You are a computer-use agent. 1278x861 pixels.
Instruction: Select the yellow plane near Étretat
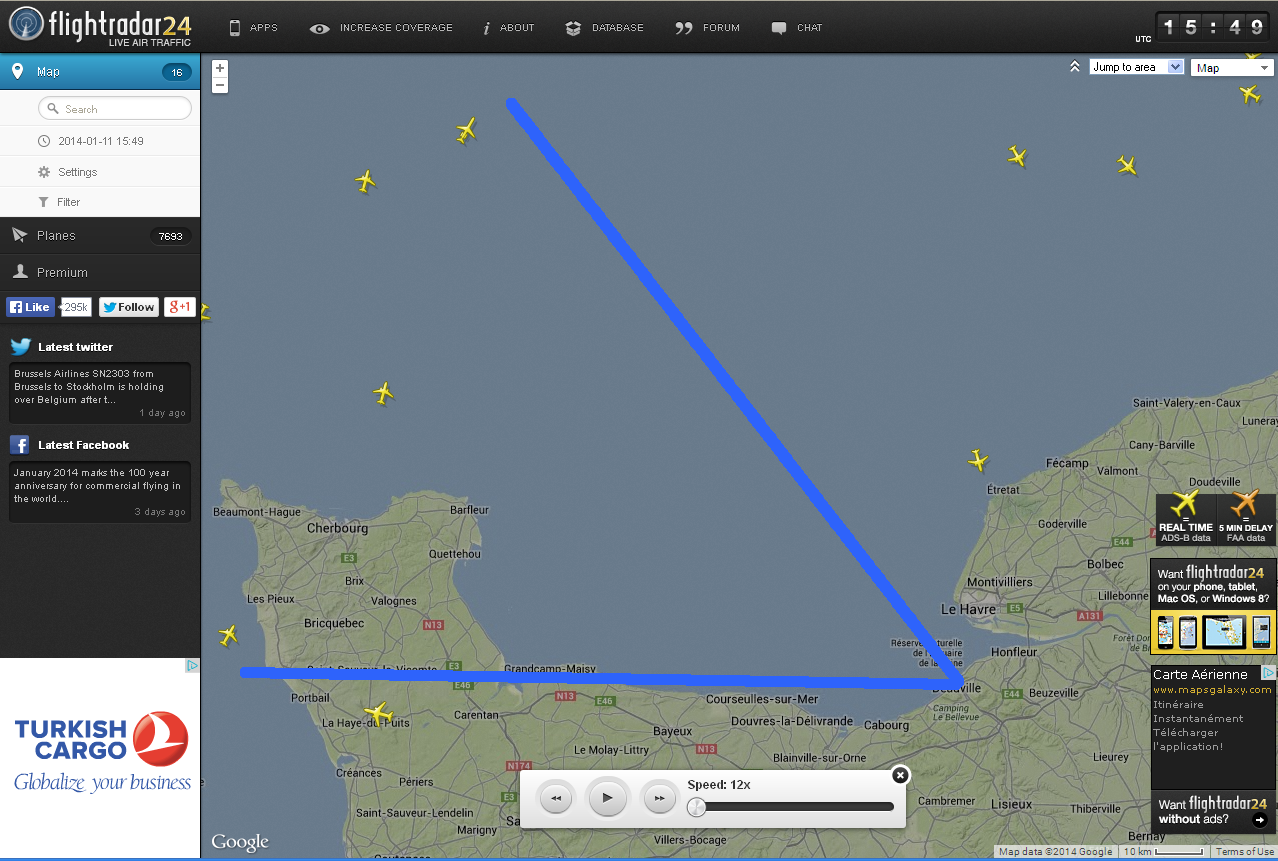pyautogui.click(x=978, y=461)
